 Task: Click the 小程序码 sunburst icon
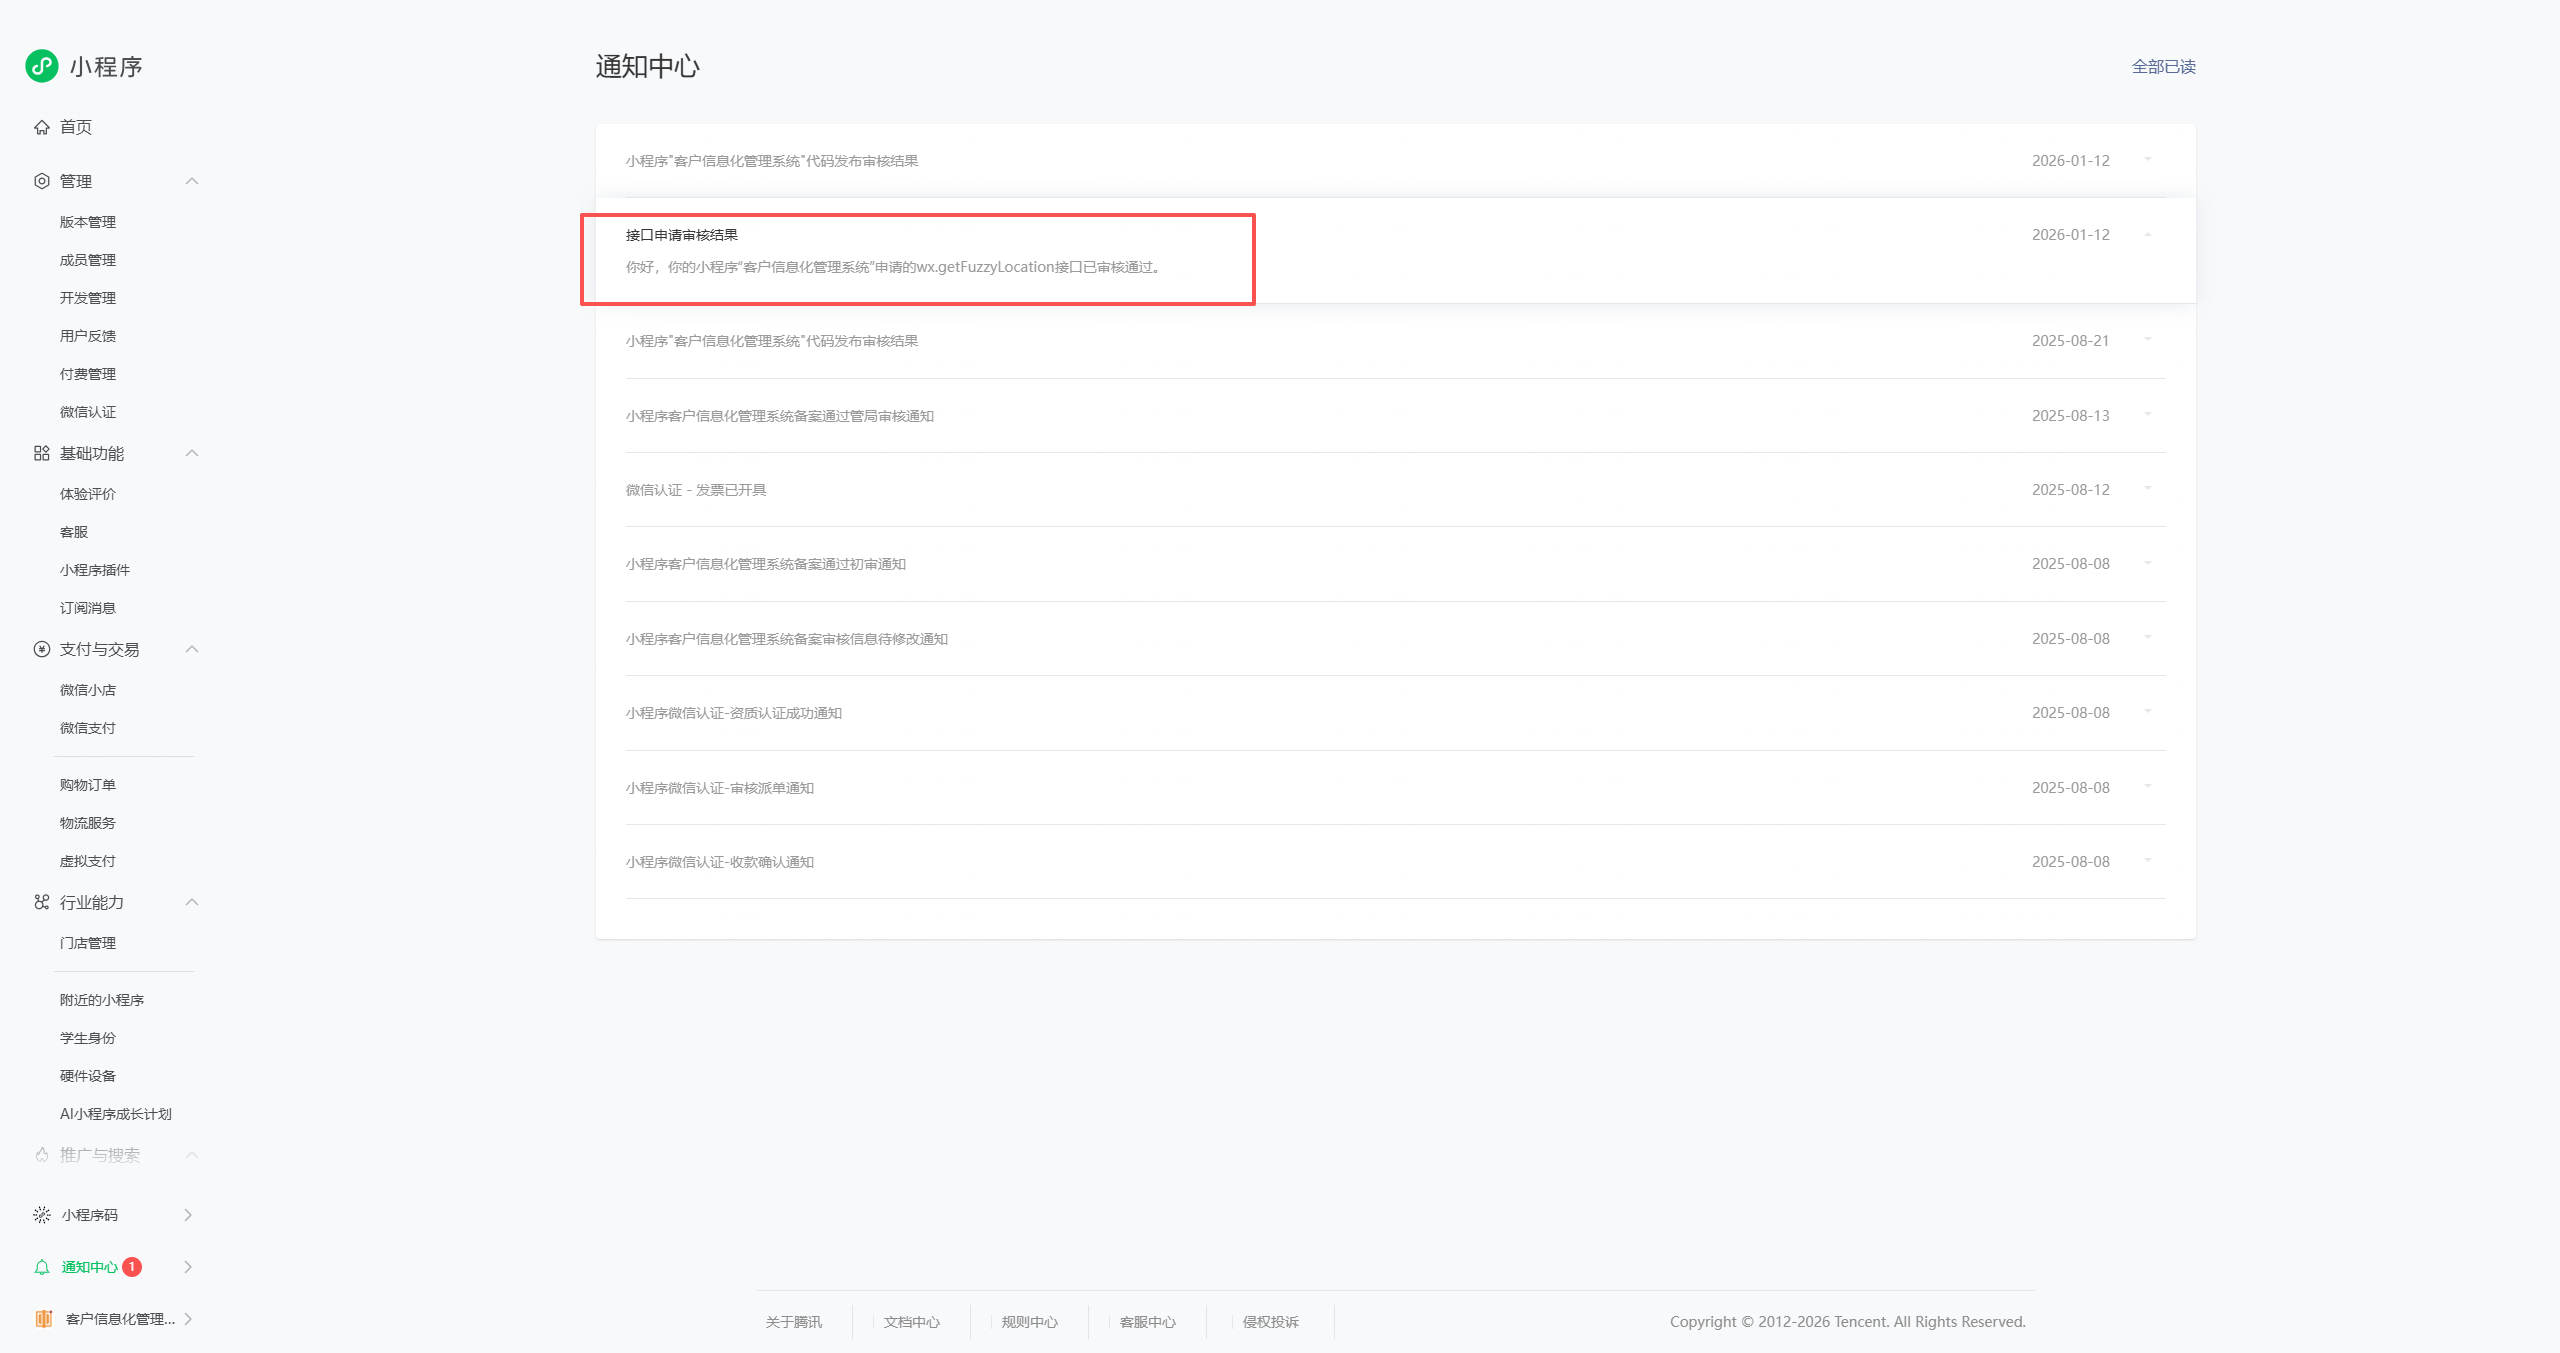tap(42, 1215)
